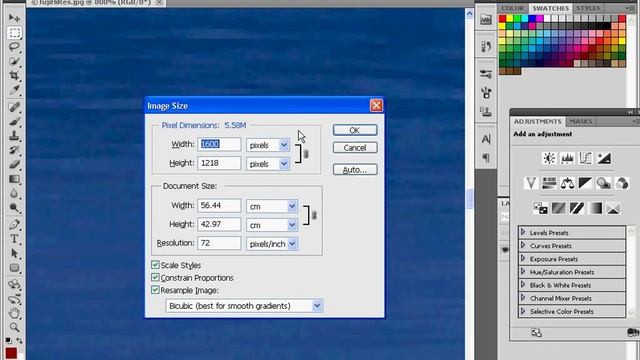Viewport: 640px width, 360px height.
Task: Add a Curves adjustment
Action: click(x=585, y=158)
